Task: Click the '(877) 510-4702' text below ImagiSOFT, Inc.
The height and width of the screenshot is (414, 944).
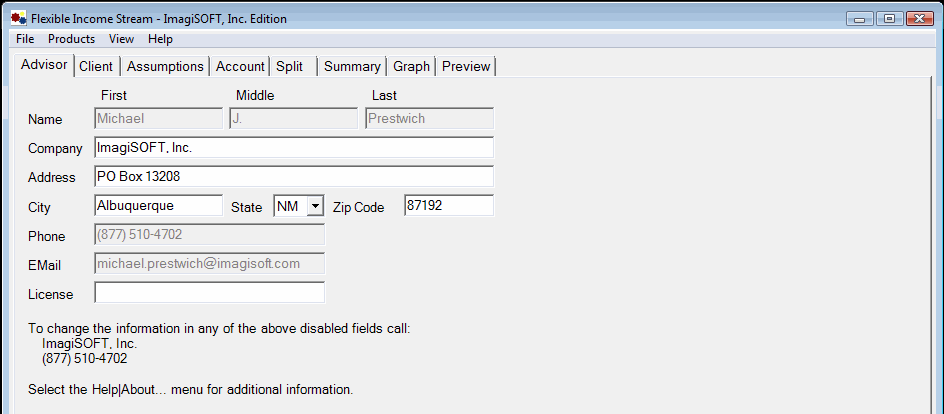Action: pos(85,359)
